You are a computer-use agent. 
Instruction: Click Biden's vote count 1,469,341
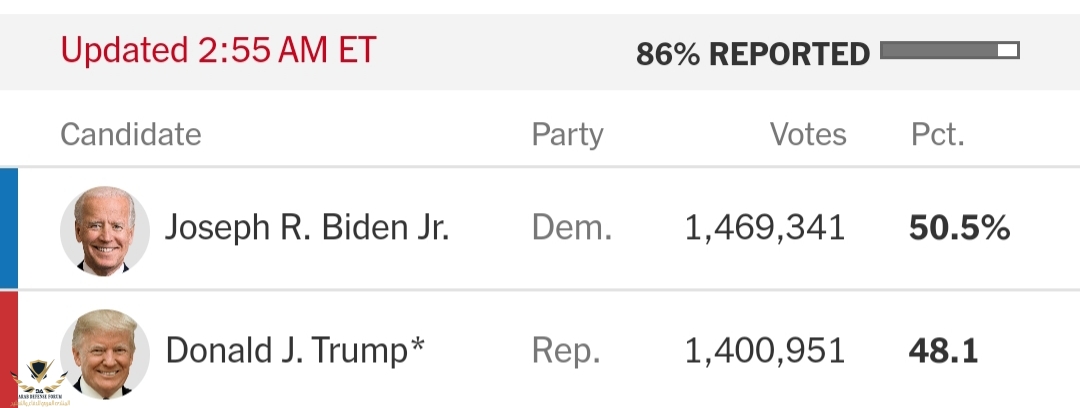[765, 228]
